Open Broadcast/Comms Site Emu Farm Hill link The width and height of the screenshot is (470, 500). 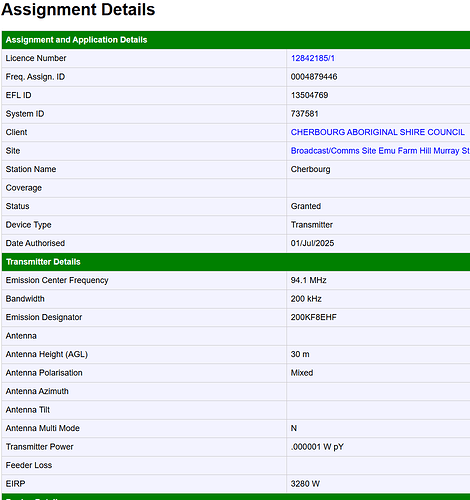tap(380, 151)
